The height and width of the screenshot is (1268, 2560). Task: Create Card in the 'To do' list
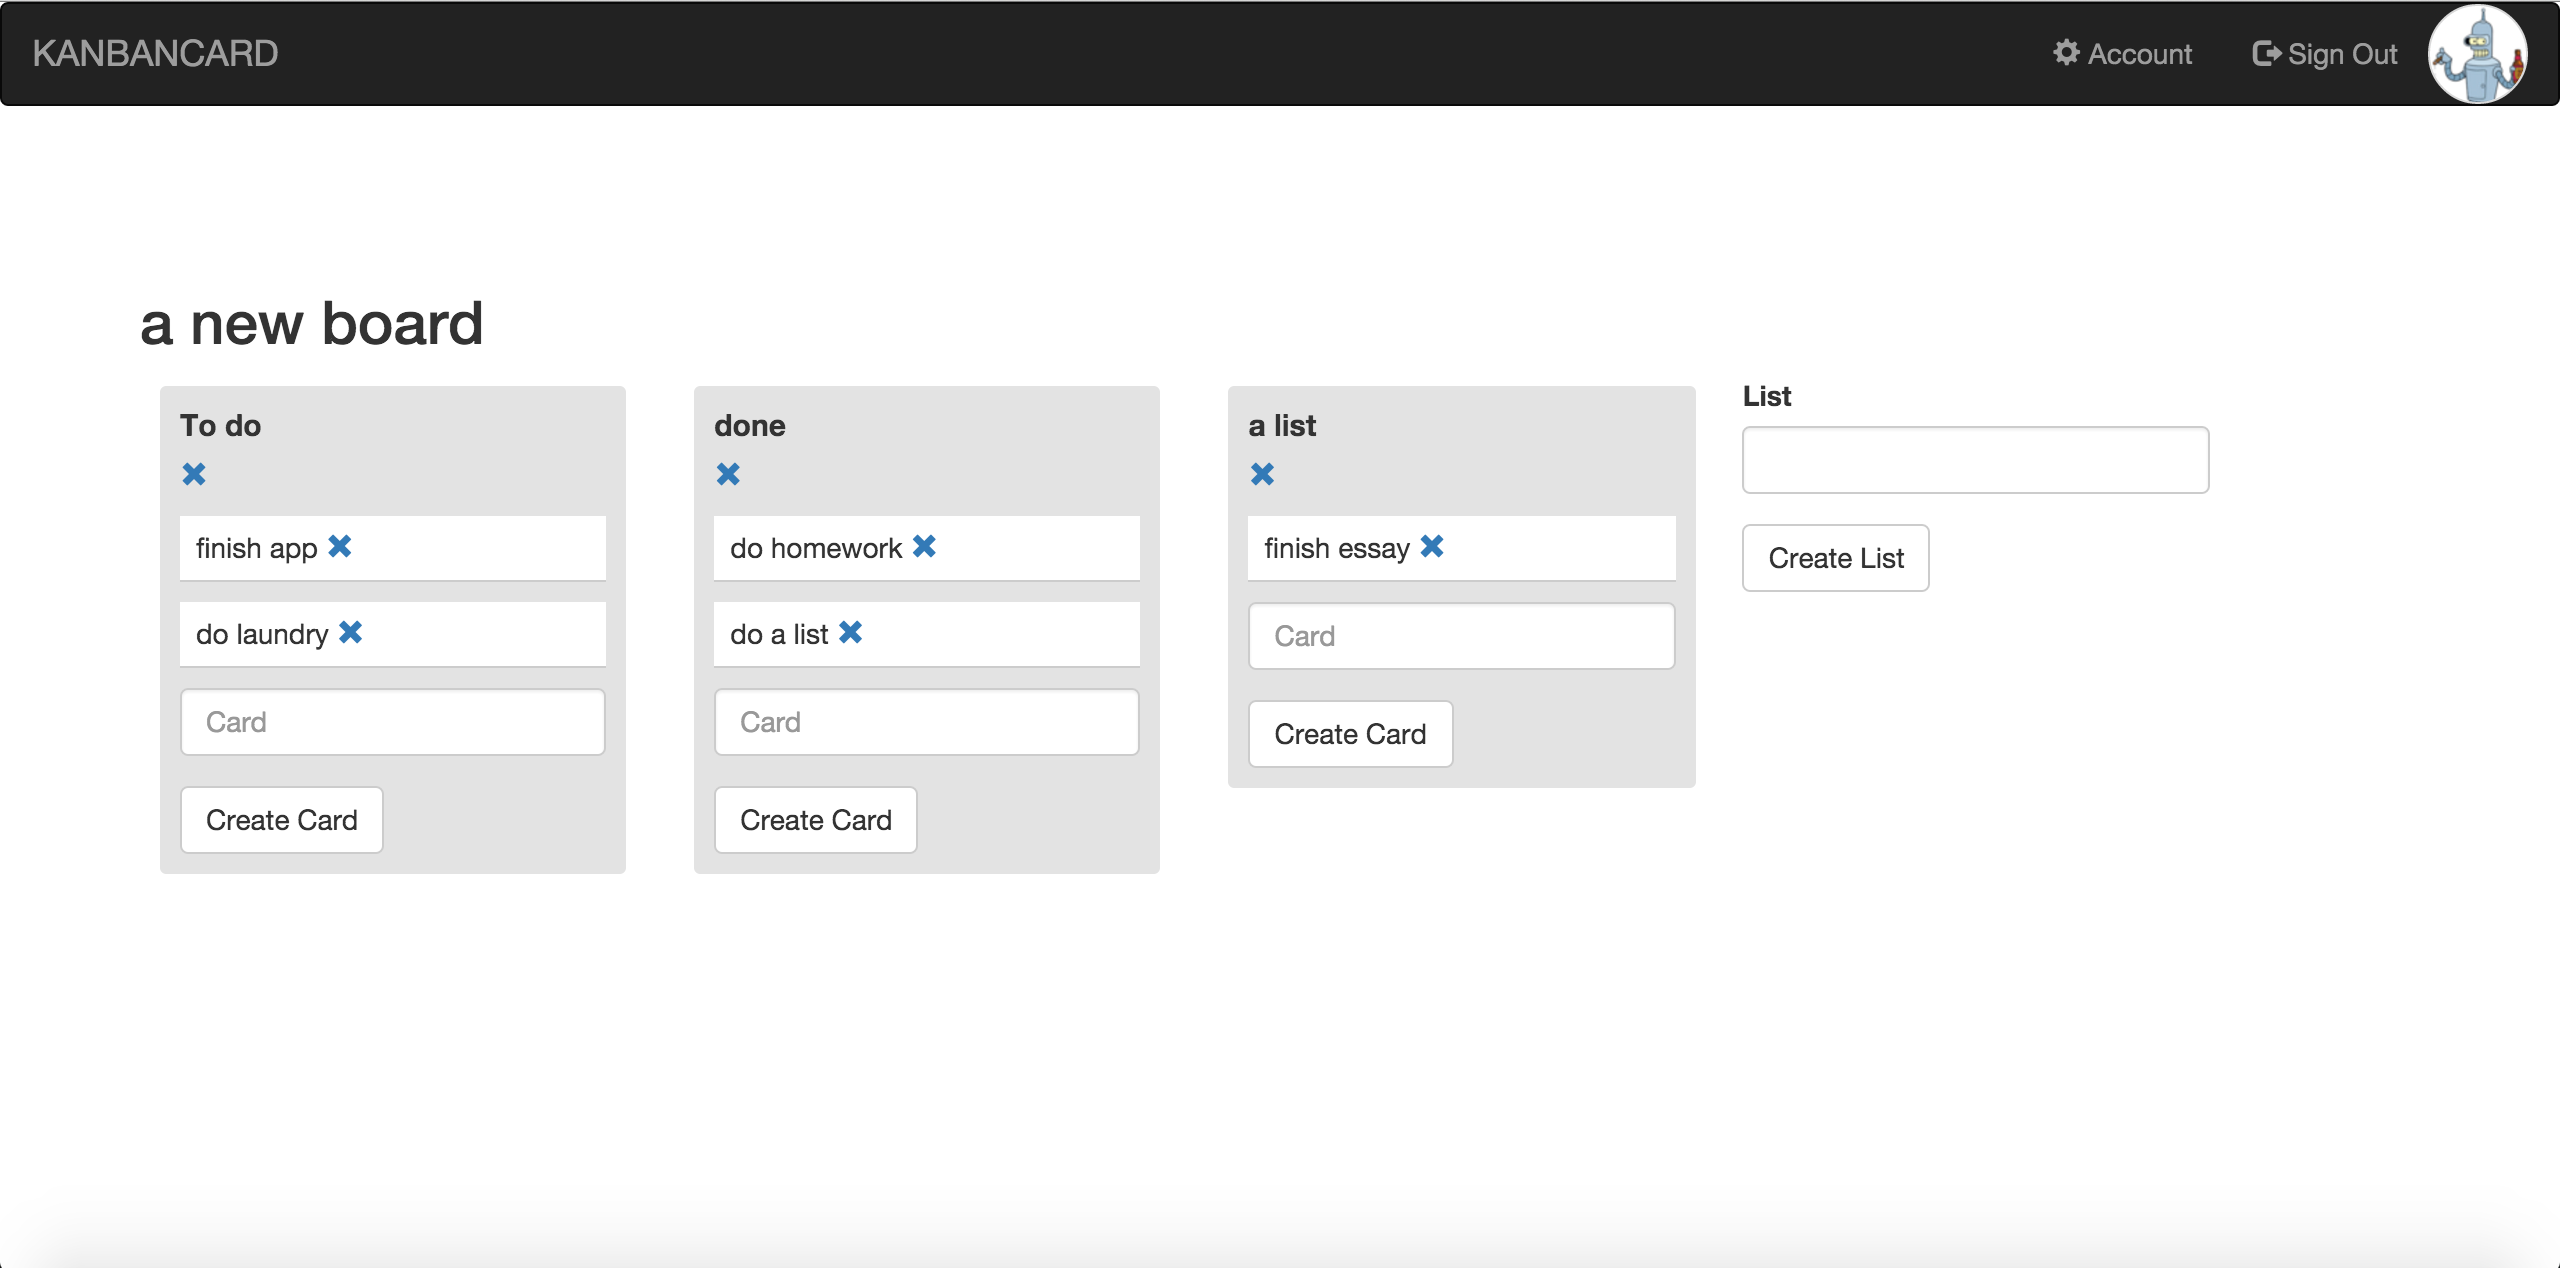tap(282, 820)
